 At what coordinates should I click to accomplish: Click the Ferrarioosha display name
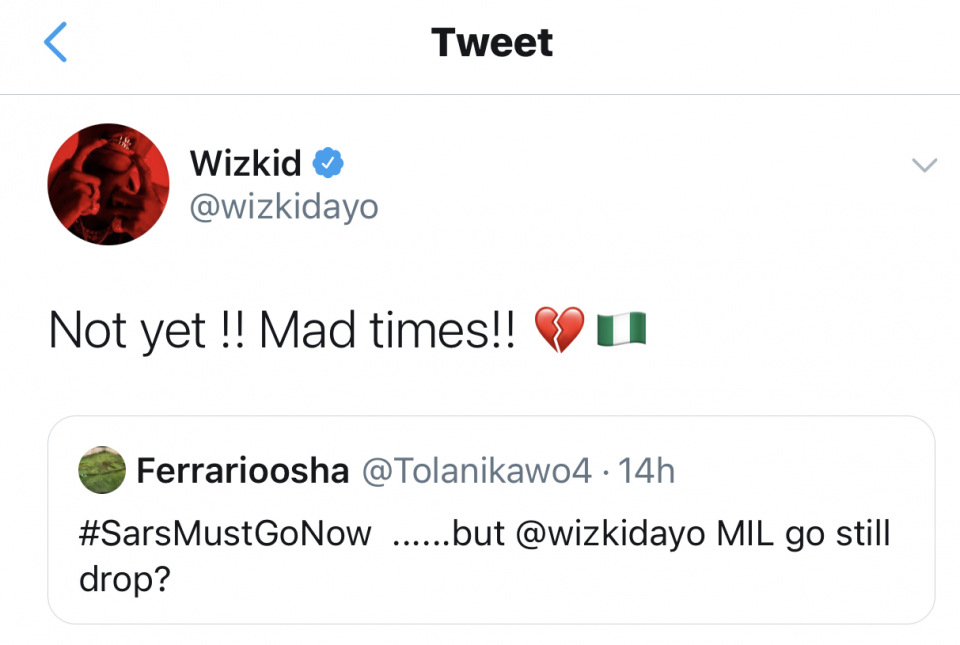pos(242,471)
